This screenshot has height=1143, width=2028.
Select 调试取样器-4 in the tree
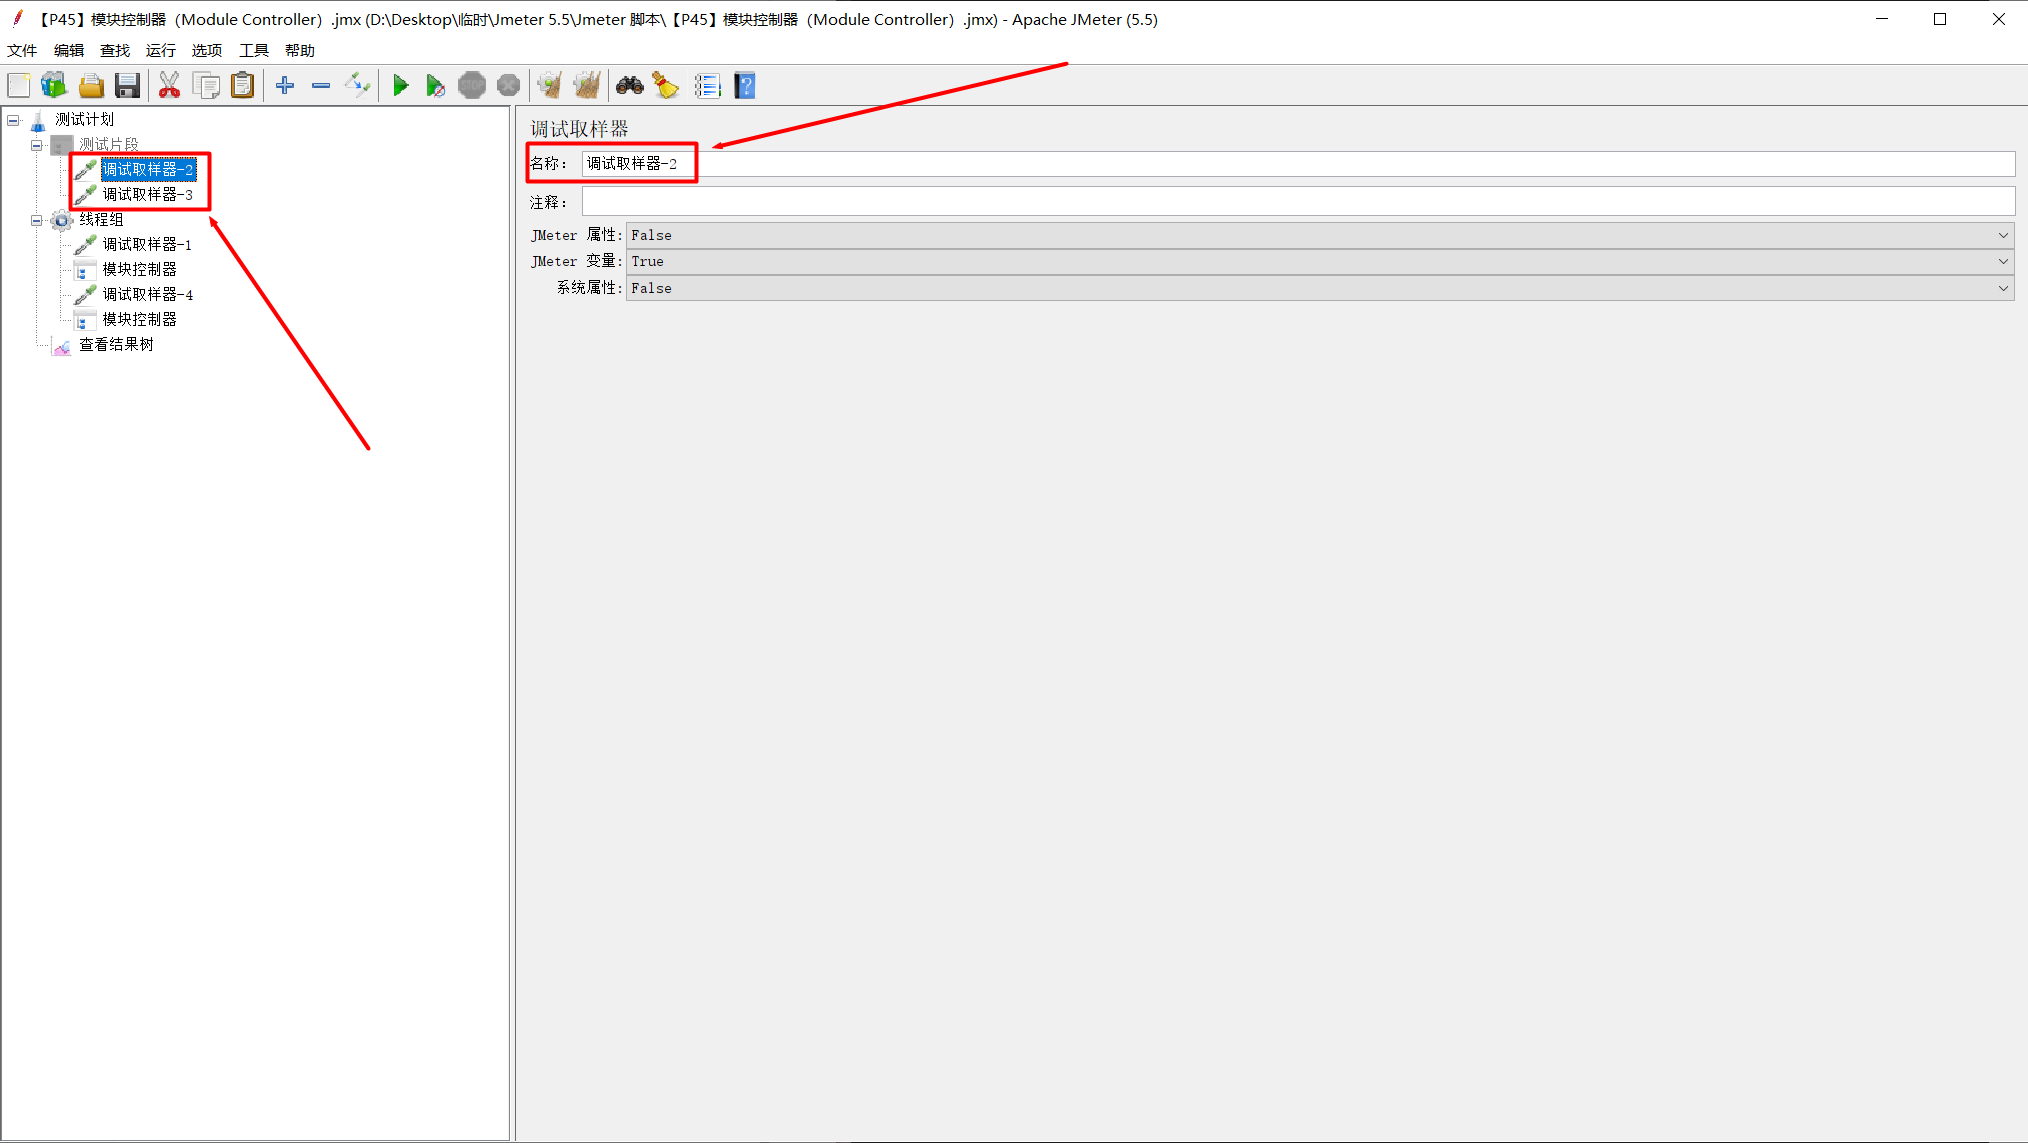[148, 295]
